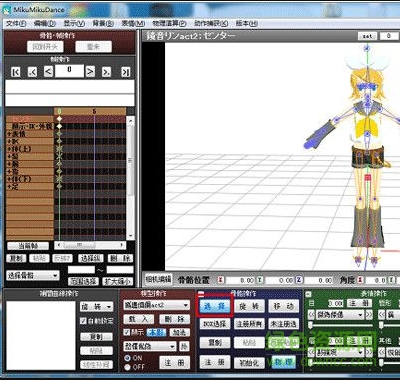
Task: Jump to the last frame (>|)
Action: [126, 72]
